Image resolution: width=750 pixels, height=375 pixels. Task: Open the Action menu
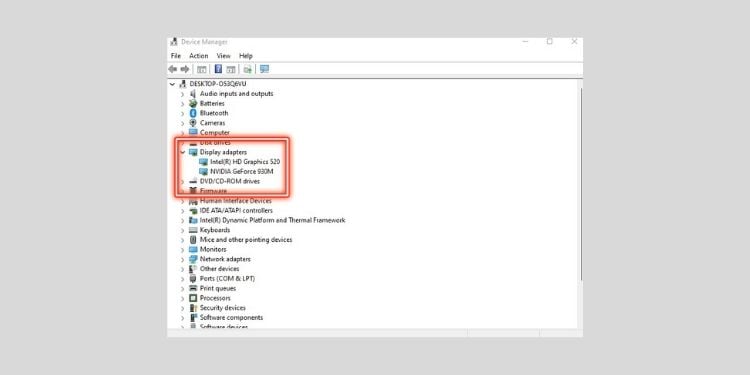pyautogui.click(x=199, y=56)
